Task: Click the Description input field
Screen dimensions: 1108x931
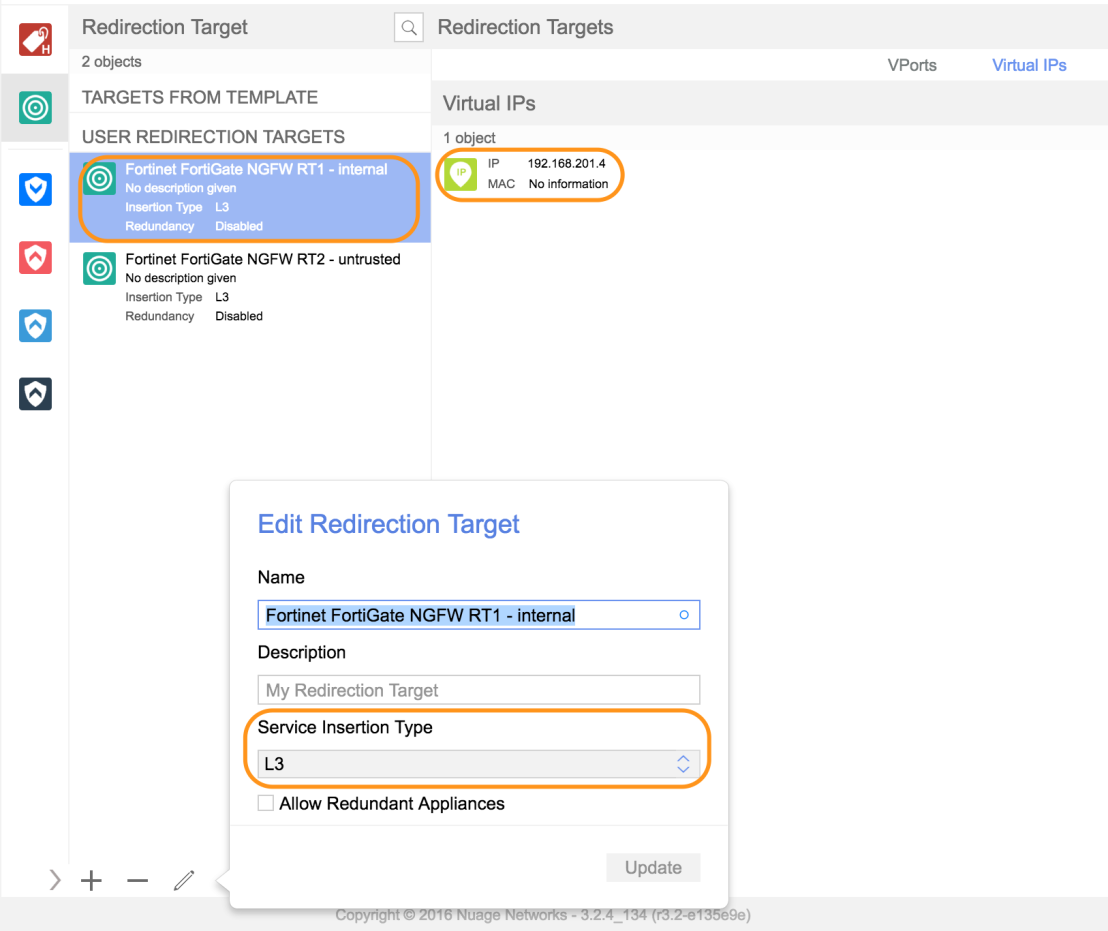Action: [x=478, y=689]
